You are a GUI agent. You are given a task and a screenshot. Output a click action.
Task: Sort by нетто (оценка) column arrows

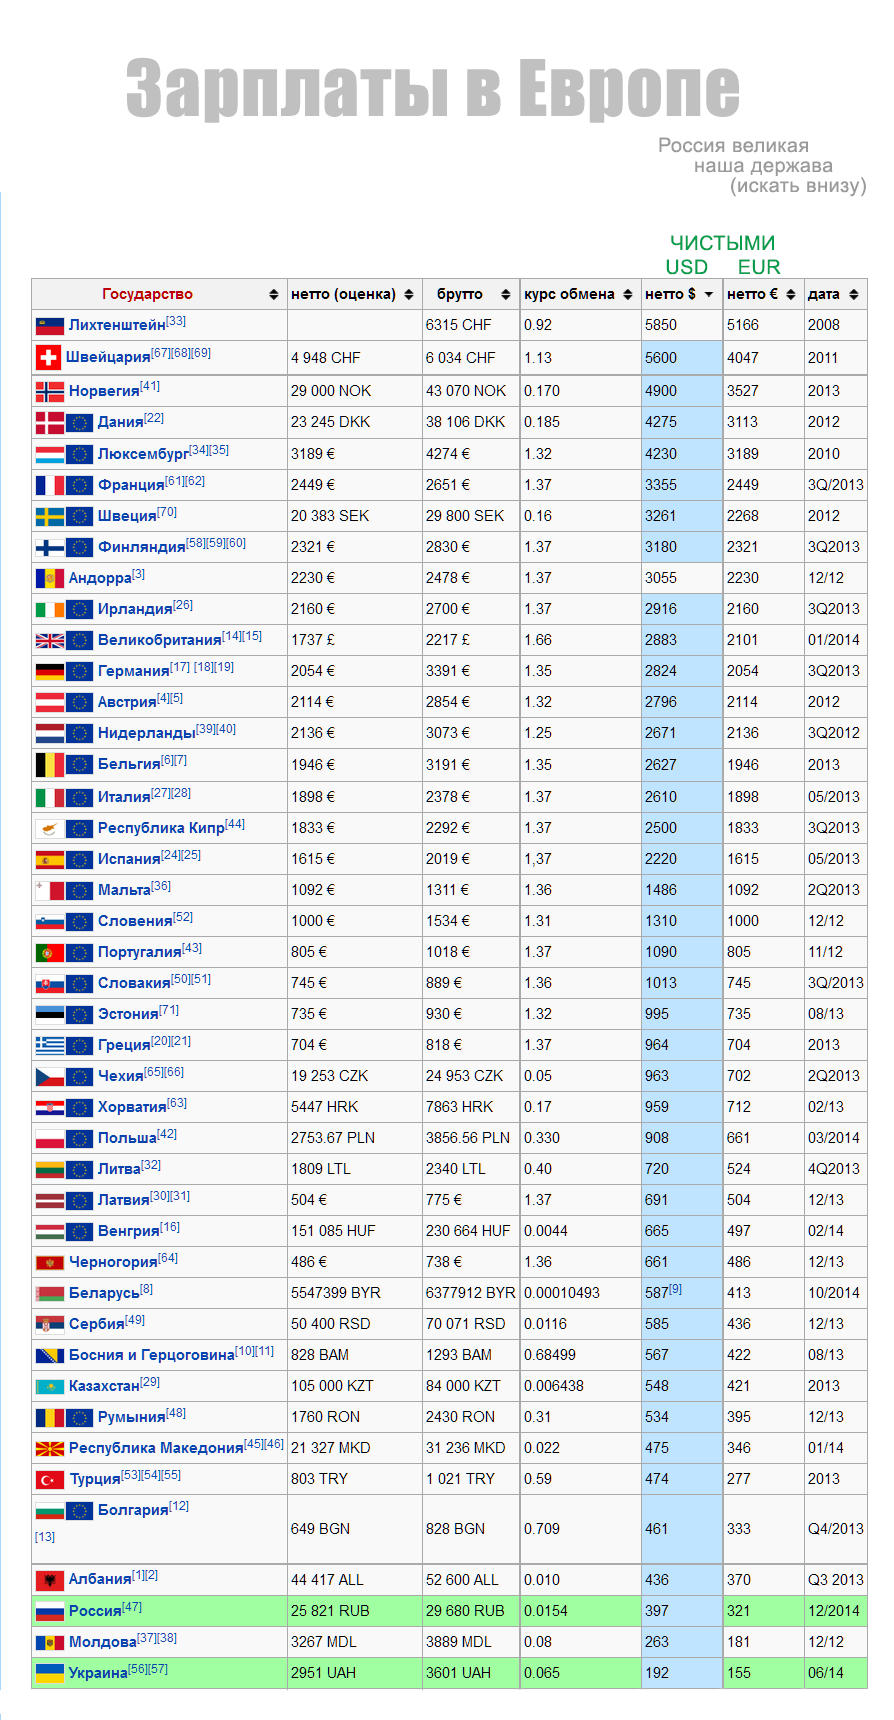pos(408,294)
